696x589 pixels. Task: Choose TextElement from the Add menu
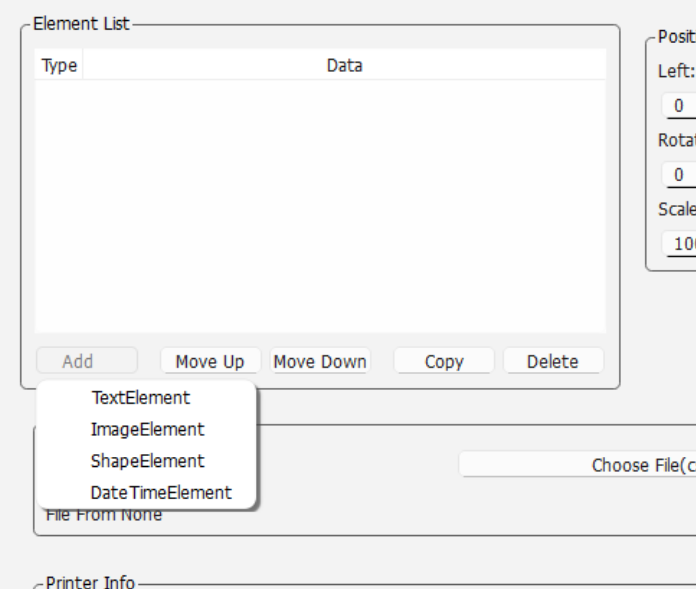pos(146,398)
